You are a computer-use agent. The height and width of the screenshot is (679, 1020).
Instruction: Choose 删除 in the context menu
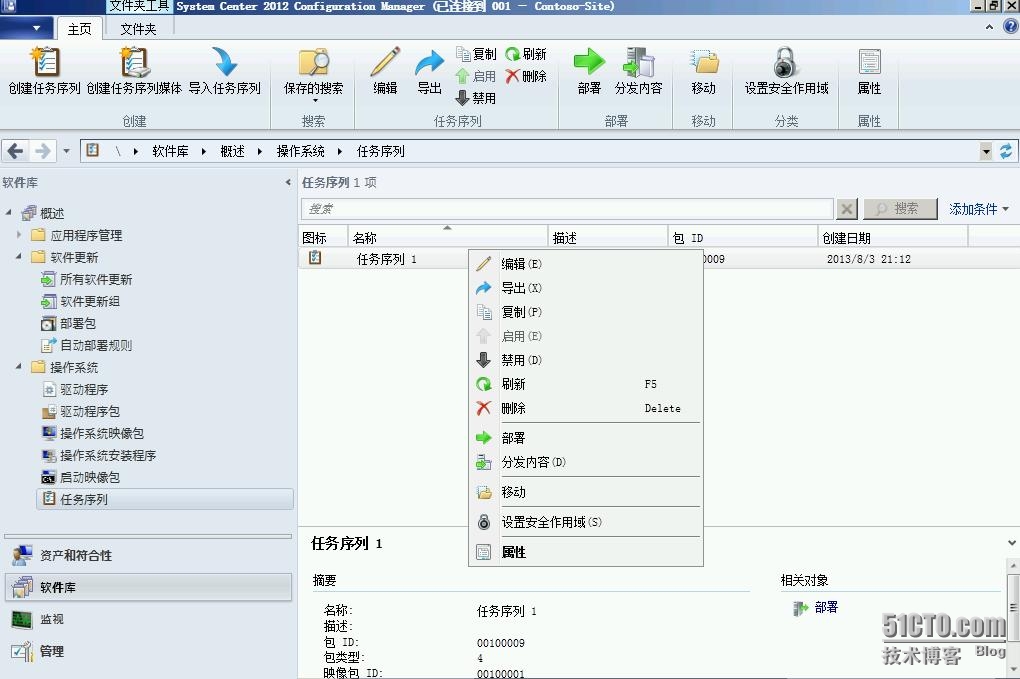pyautogui.click(x=585, y=408)
